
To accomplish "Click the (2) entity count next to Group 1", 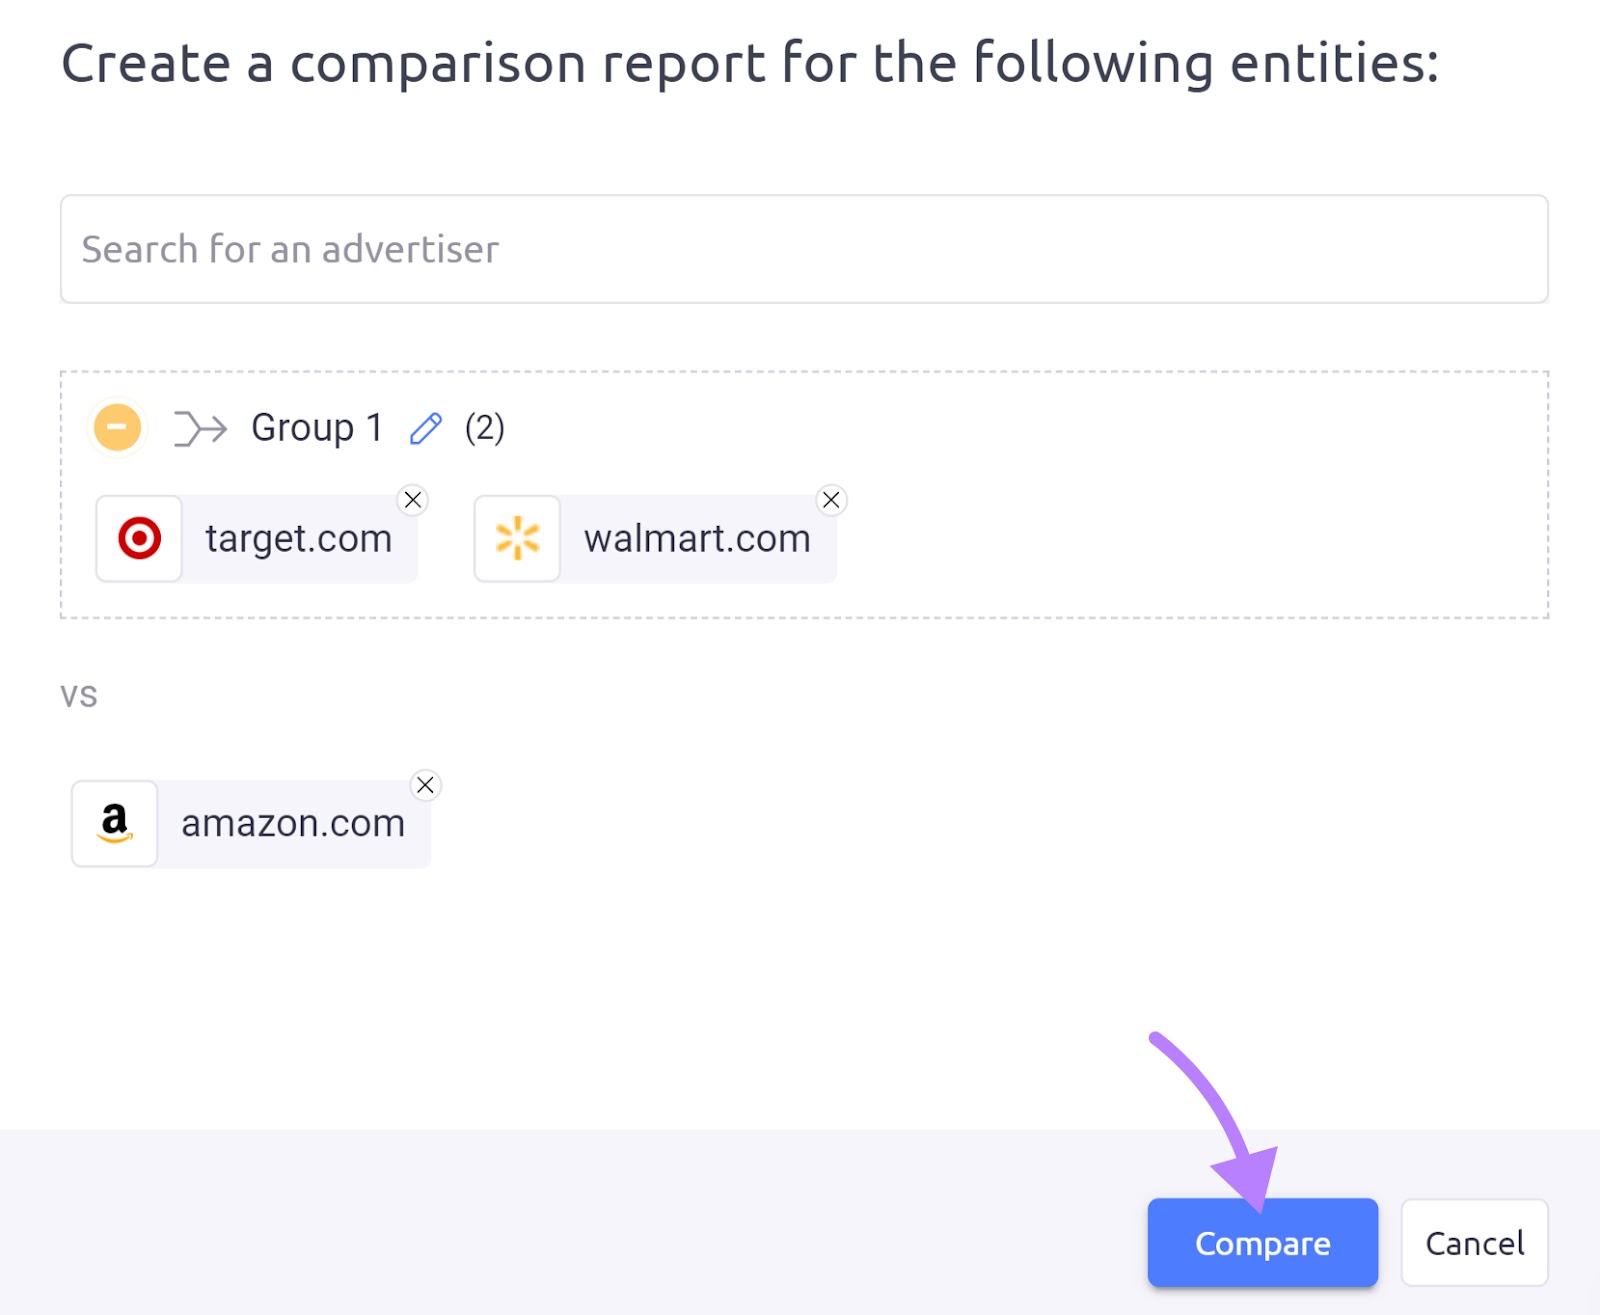I will (x=483, y=428).
